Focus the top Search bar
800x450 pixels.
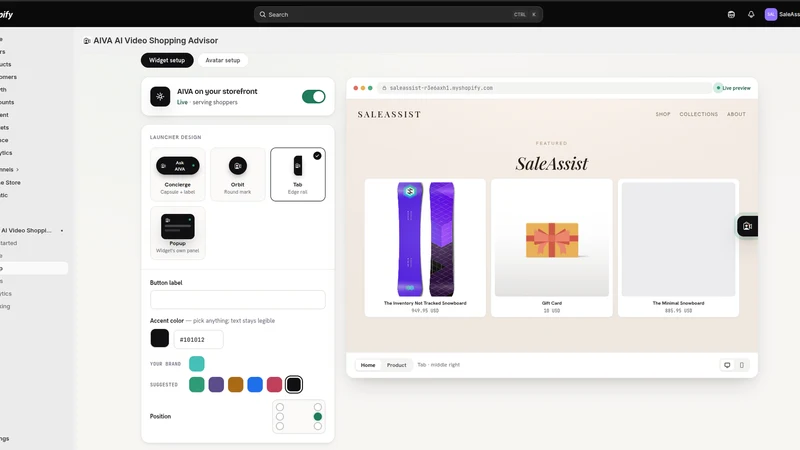(398, 14)
